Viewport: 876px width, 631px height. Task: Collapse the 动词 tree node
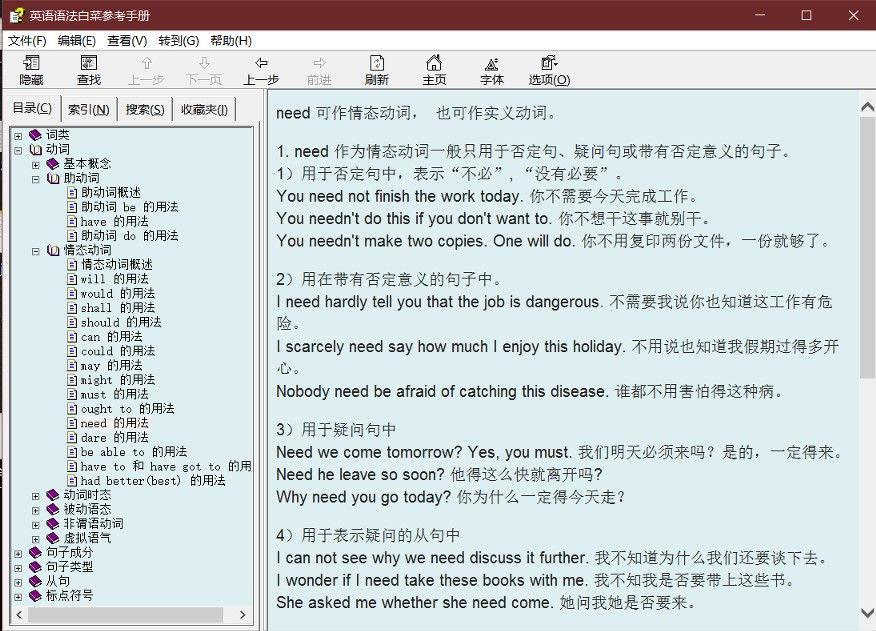(x=18, y=150)
